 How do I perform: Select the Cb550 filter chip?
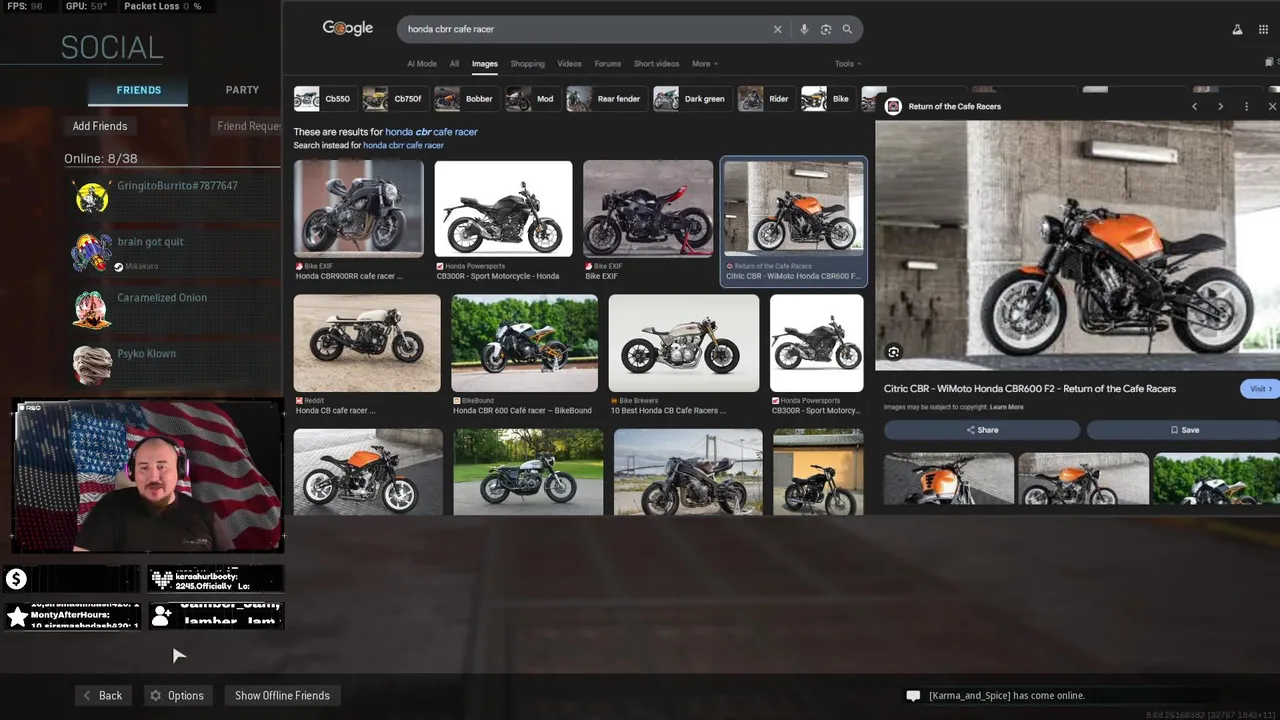coord(324,99)
